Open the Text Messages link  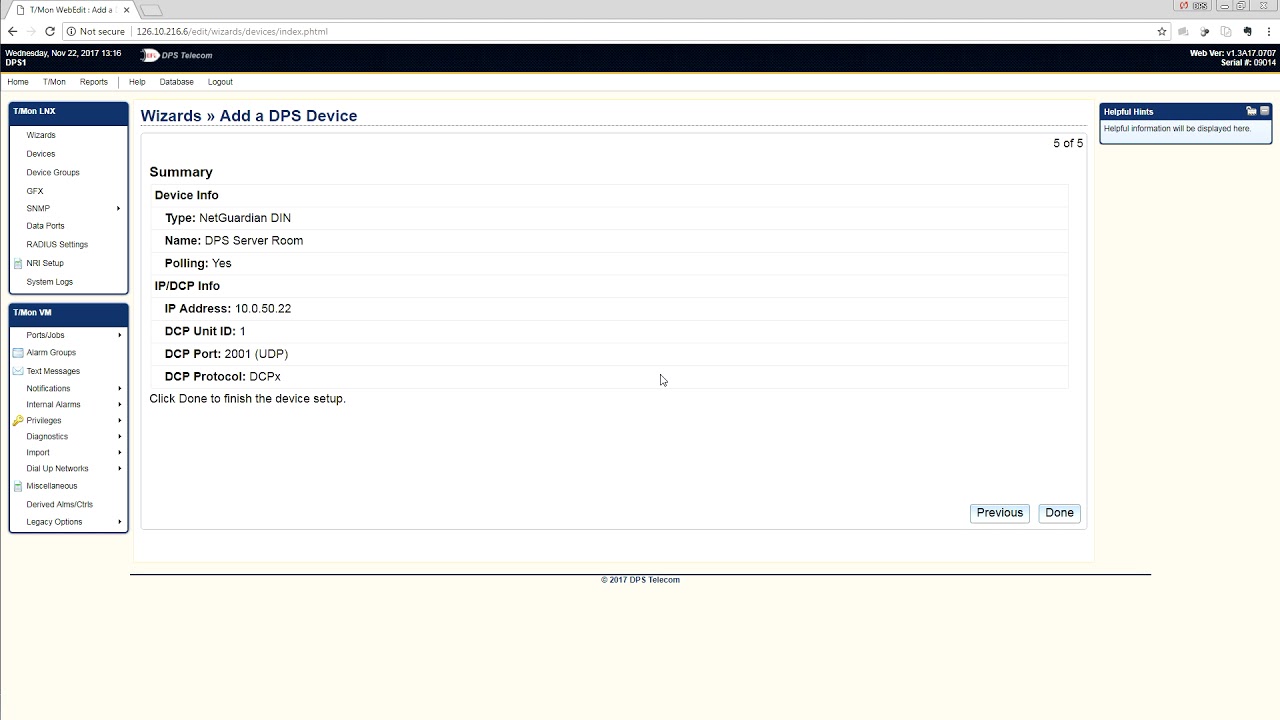[53, 371]
